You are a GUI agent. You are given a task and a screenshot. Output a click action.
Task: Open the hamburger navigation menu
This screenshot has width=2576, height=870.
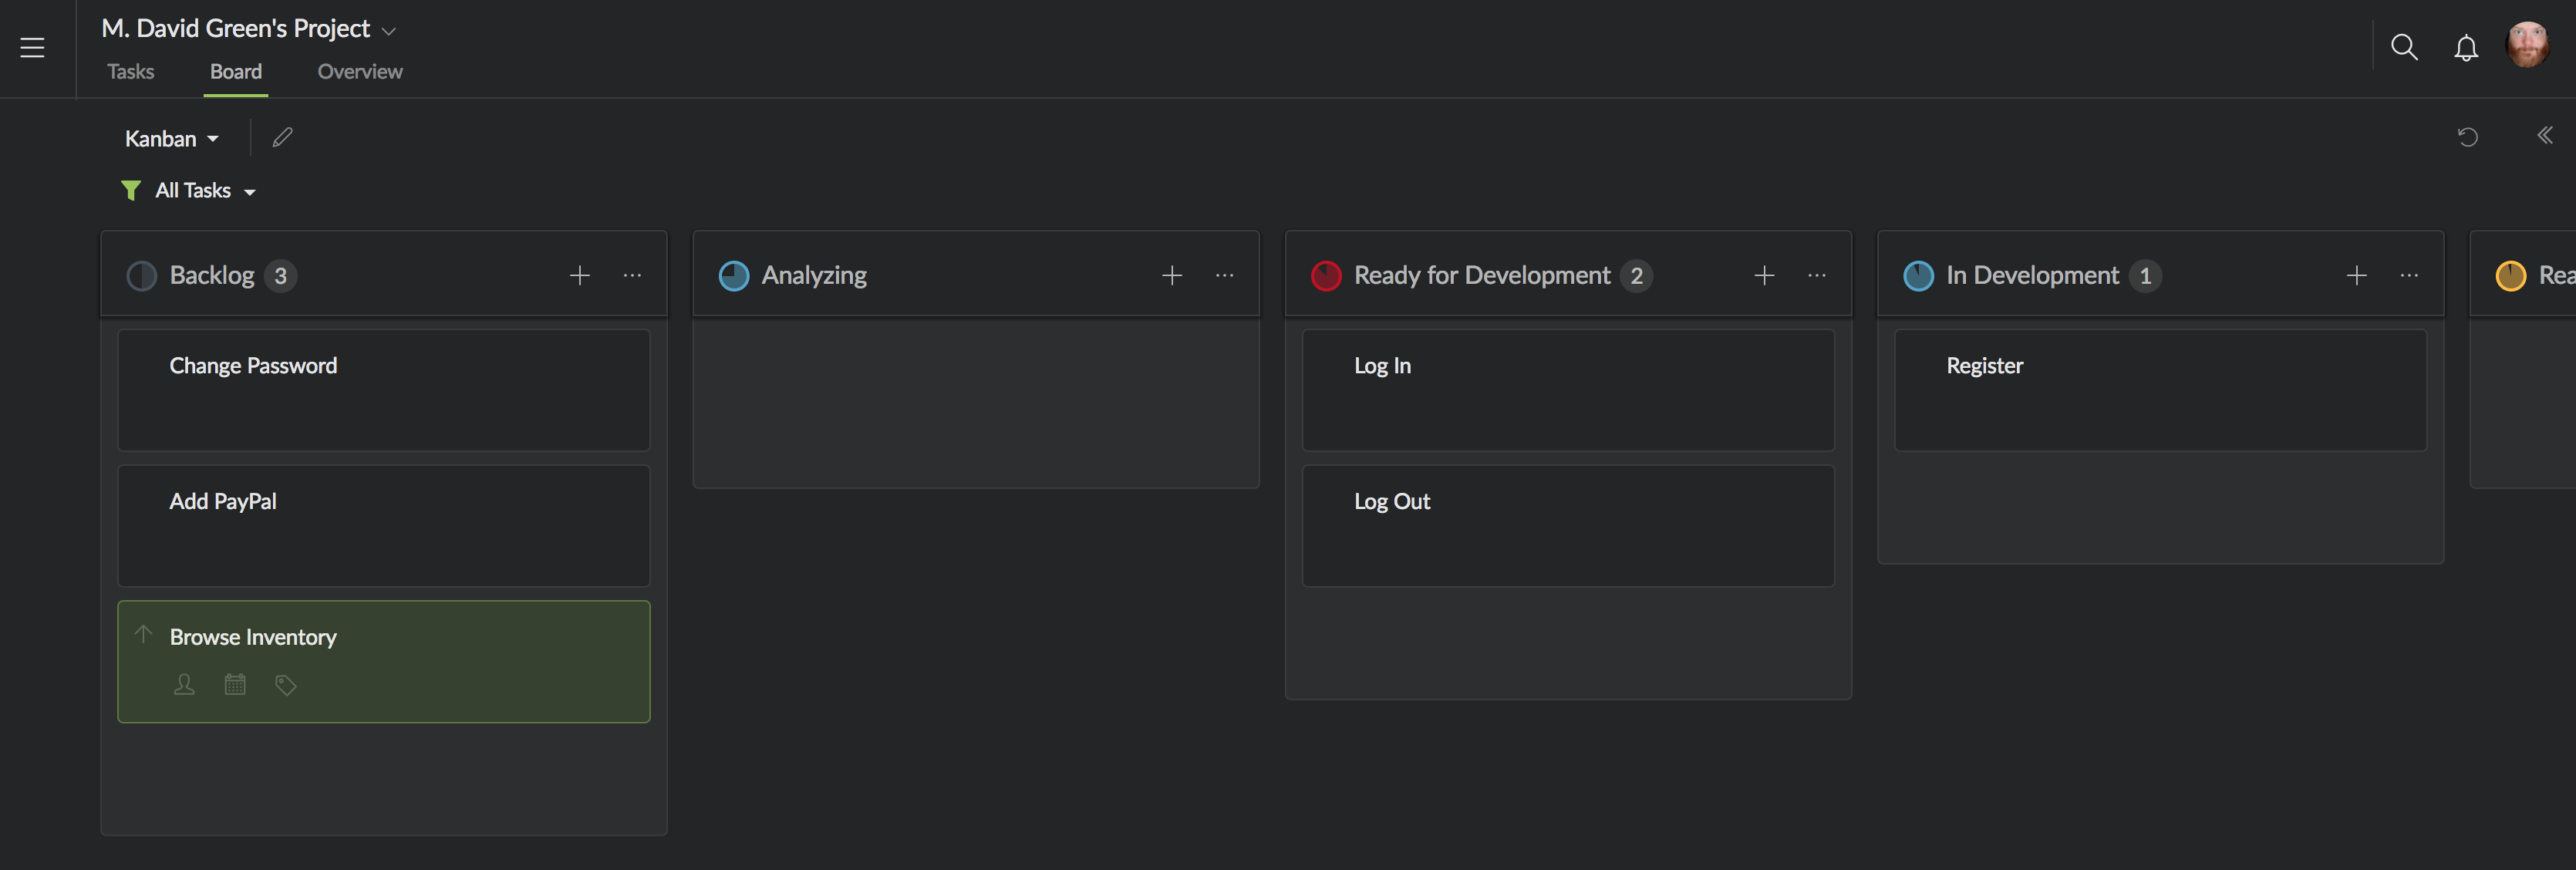32,47
